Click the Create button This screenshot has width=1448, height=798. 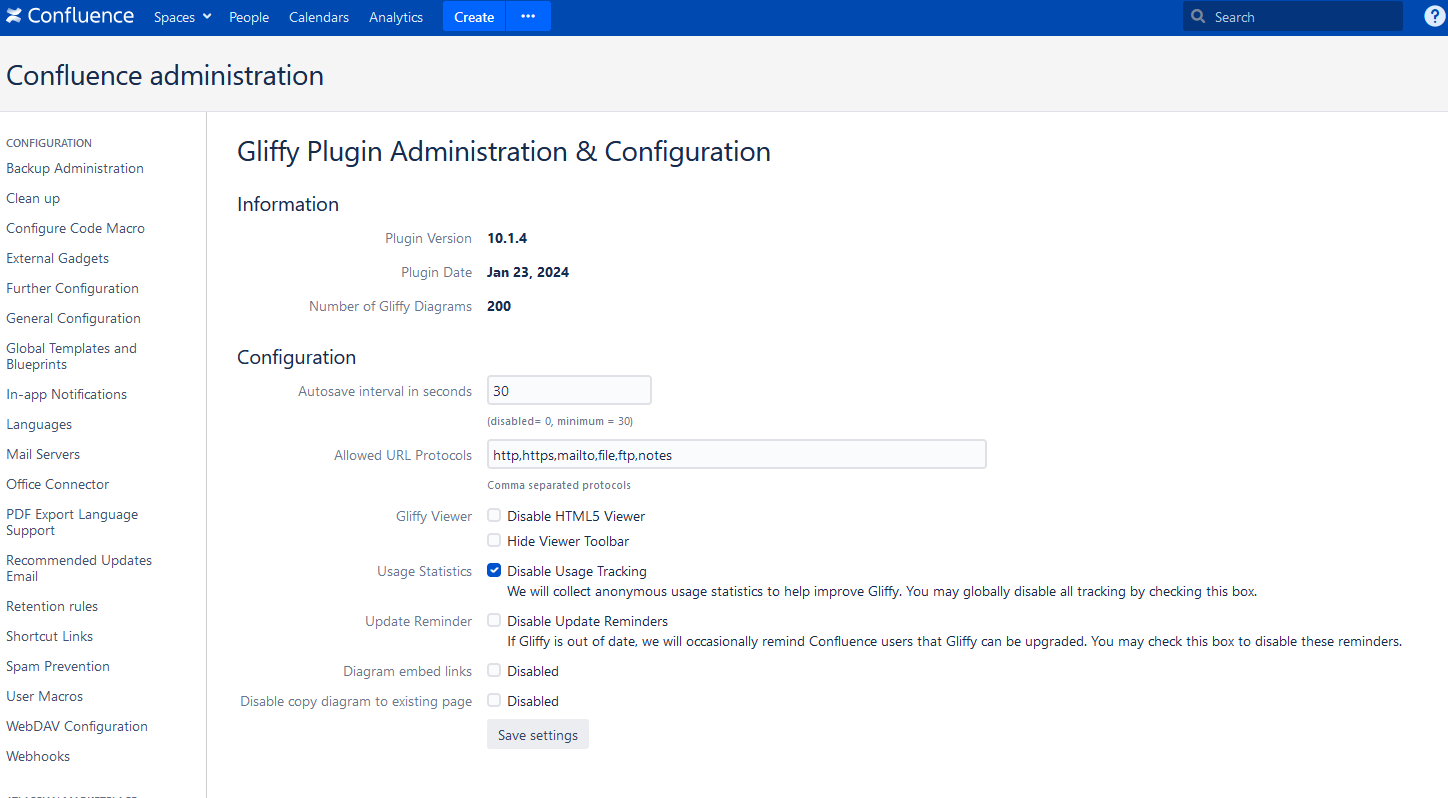pyautogui.click(x=474, y=16)
